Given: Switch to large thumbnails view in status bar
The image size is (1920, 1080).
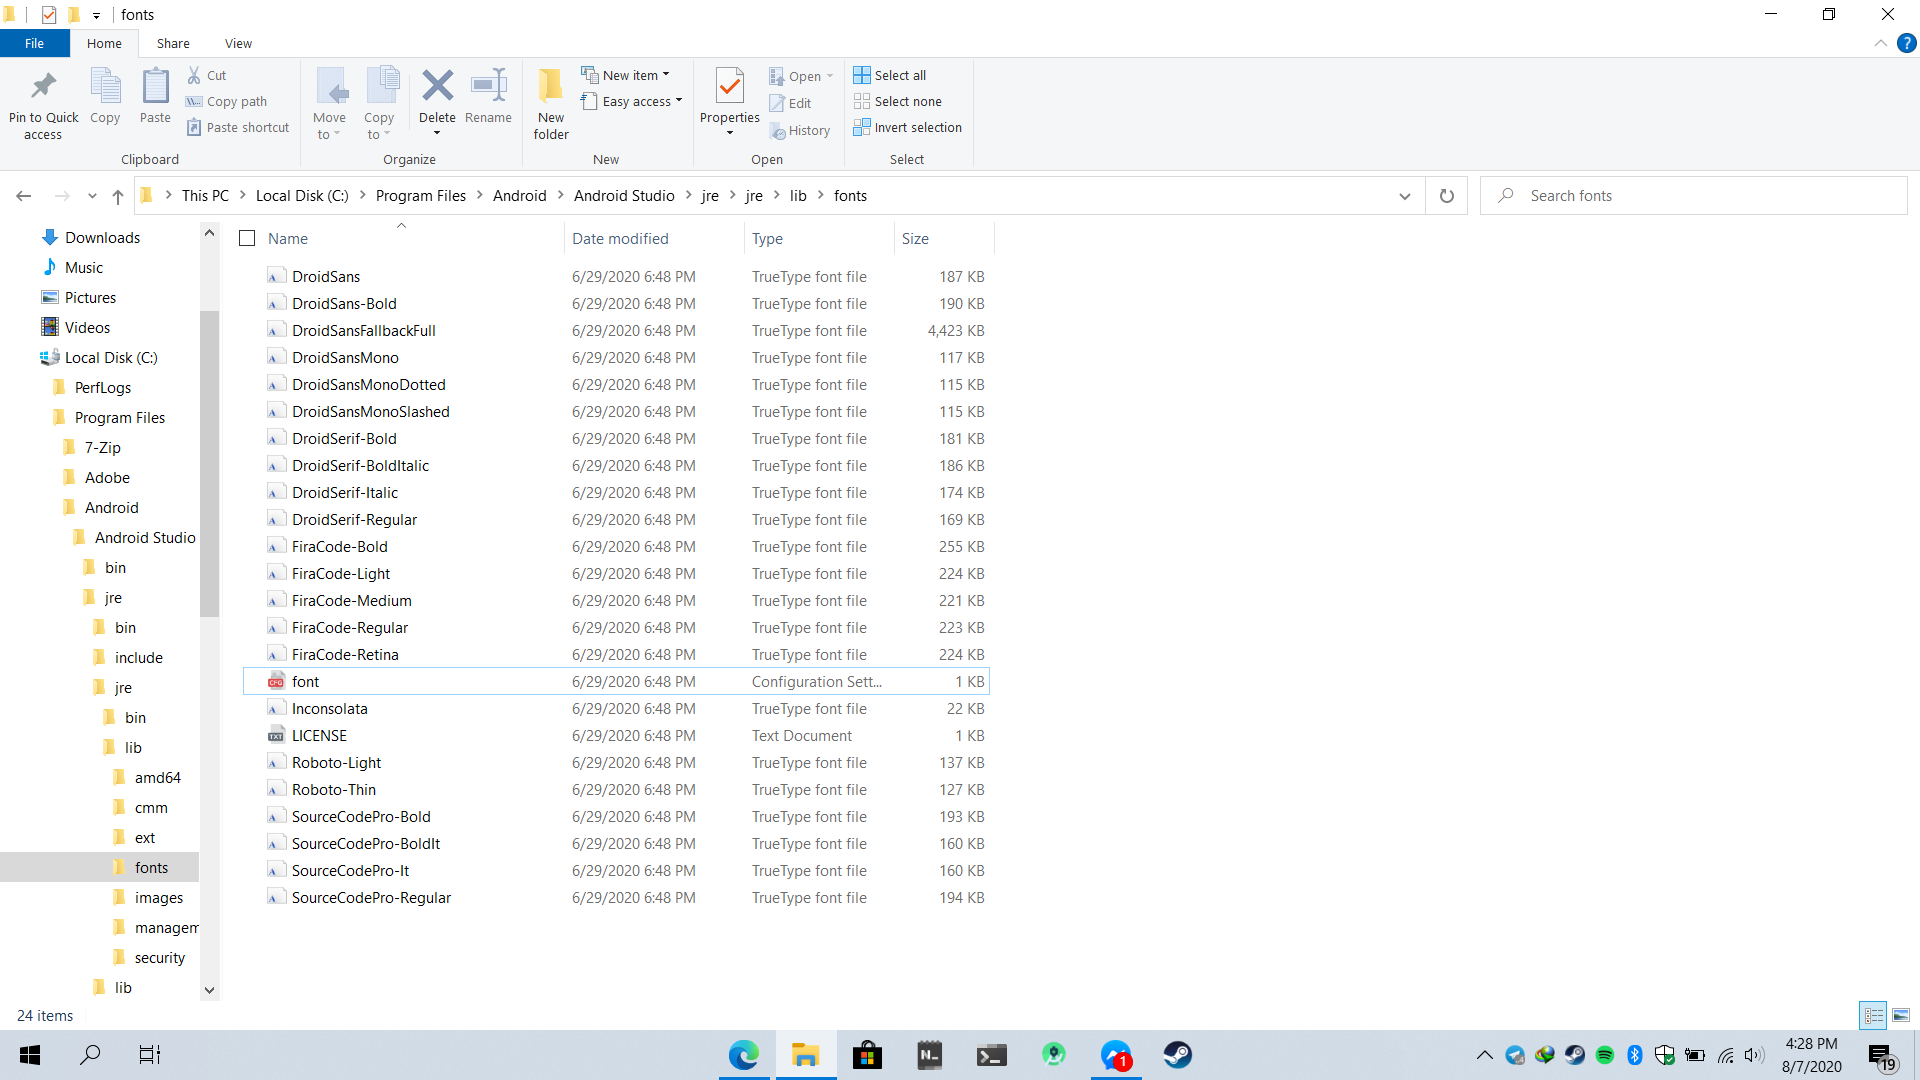Looking at the screenshot, I should pos(1899,1015).
